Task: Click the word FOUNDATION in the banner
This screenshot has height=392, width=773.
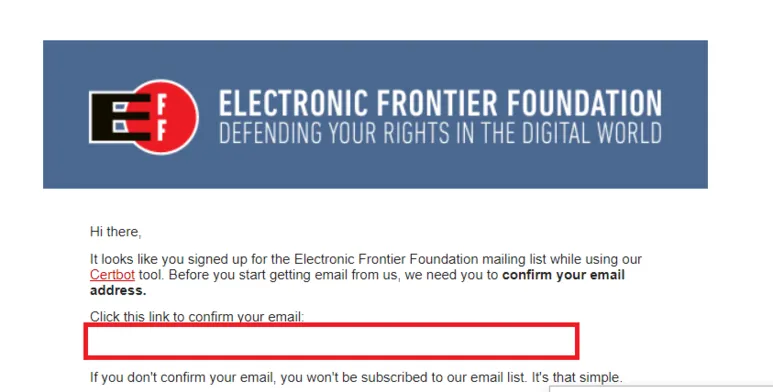Action: pyautogui.click(x=585, y=103)
